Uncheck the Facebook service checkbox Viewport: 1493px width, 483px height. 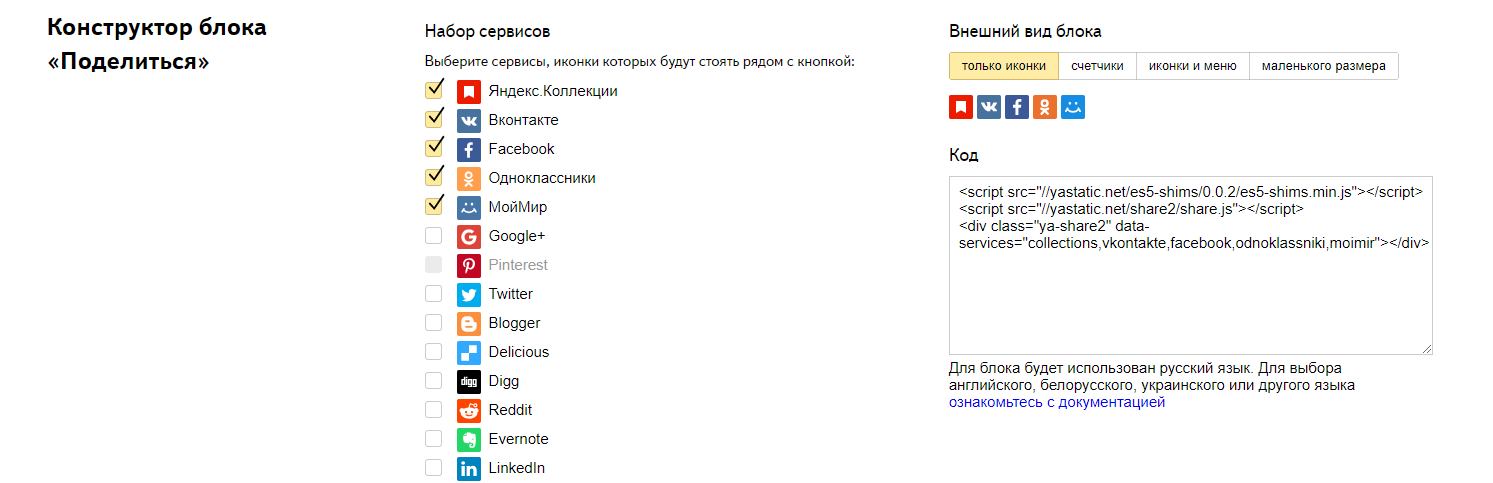click(x=434, y=148)
